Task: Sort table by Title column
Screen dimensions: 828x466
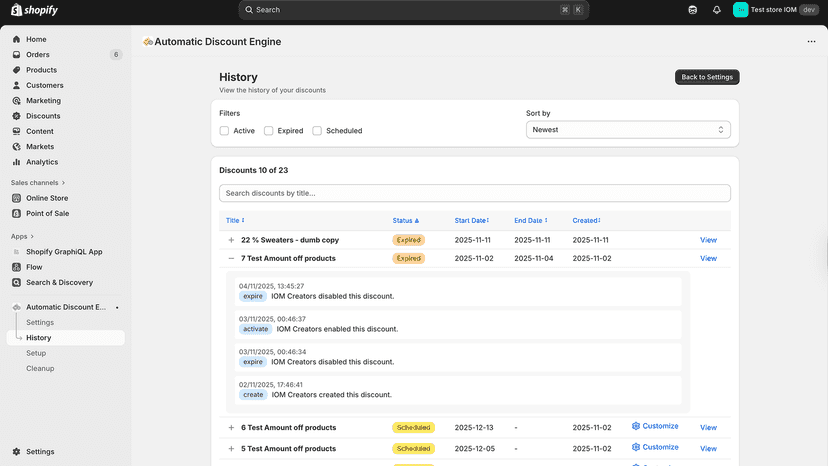Action: [235, 220]
